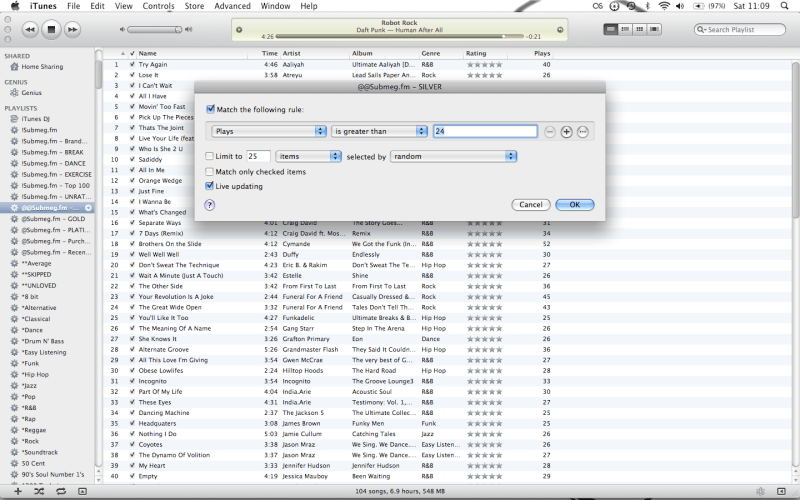Uncheck Match the following rule
800x500 pixels.
click(210, 109)
